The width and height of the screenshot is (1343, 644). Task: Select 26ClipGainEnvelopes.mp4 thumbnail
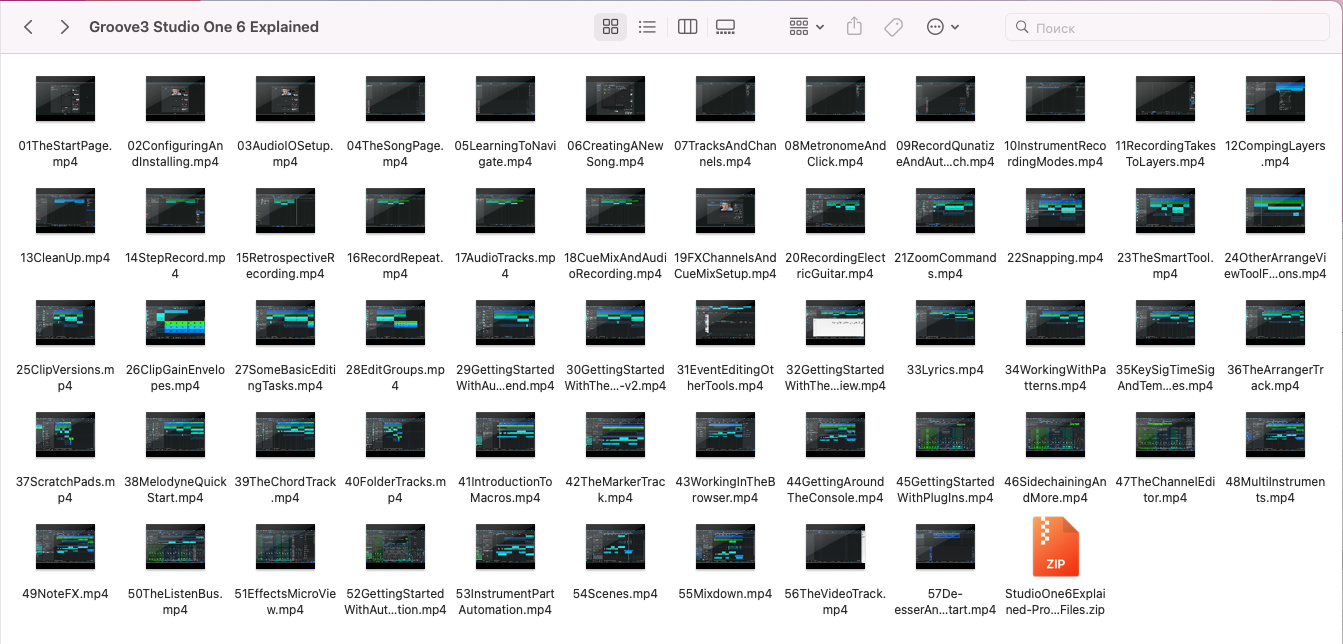coord(175,323)
